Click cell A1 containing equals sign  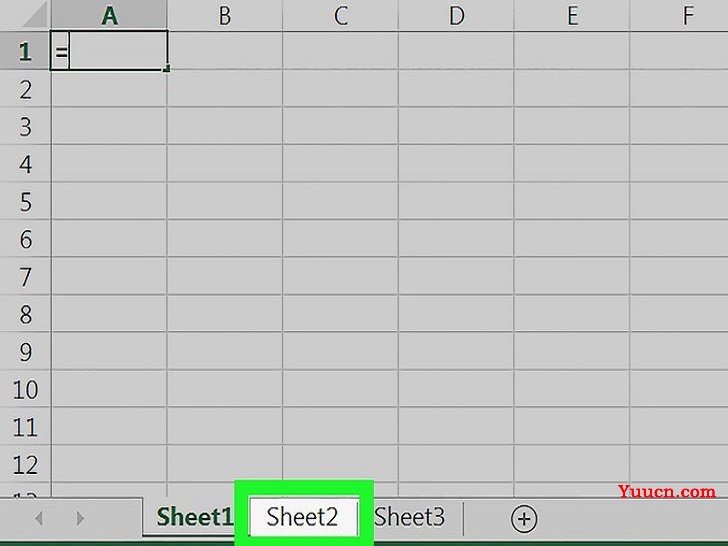[109, 51]
